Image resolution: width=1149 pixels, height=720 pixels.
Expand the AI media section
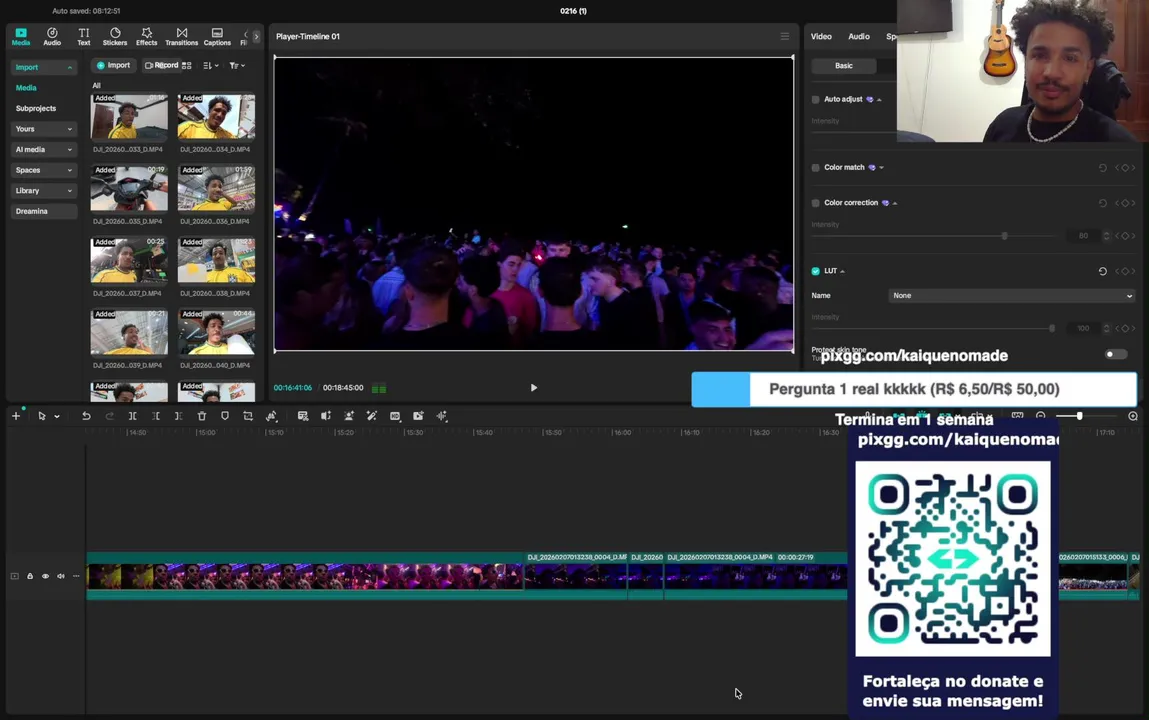point(43,149)
